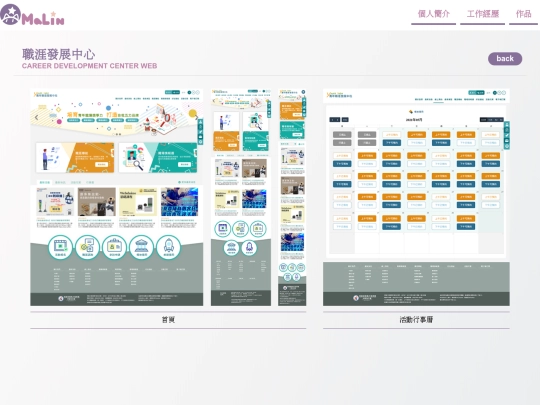Open the 個人簡介 nav item
This screenshot has height=405, width=540.
pos(434,14)
